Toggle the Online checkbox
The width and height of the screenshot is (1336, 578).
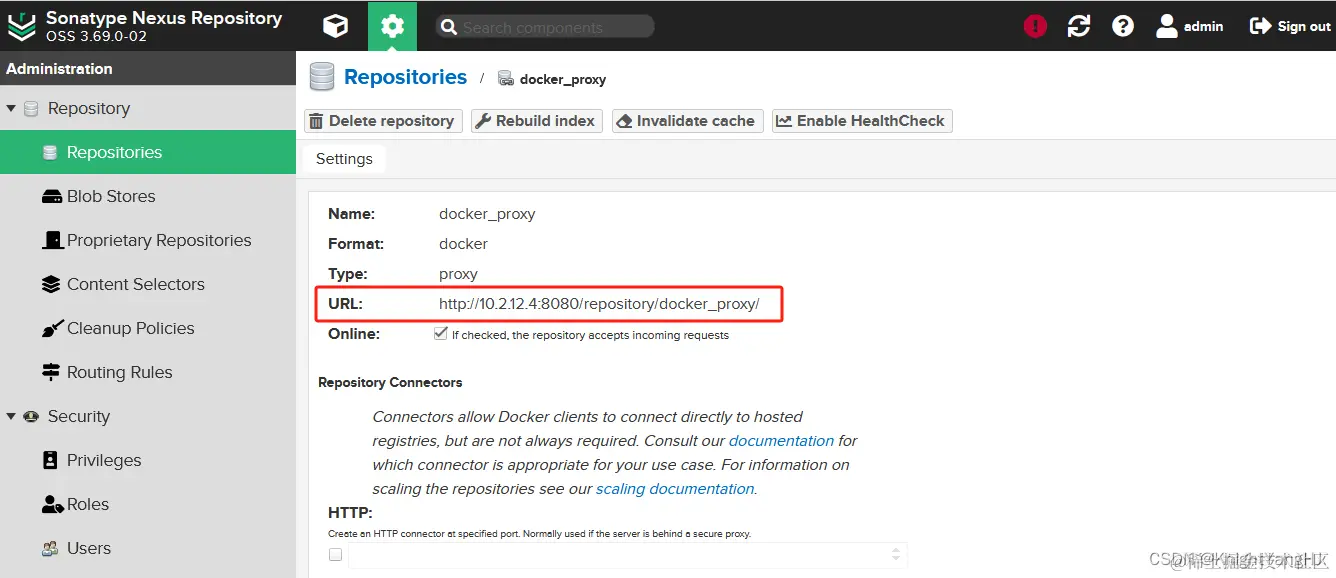pos(441,334)
